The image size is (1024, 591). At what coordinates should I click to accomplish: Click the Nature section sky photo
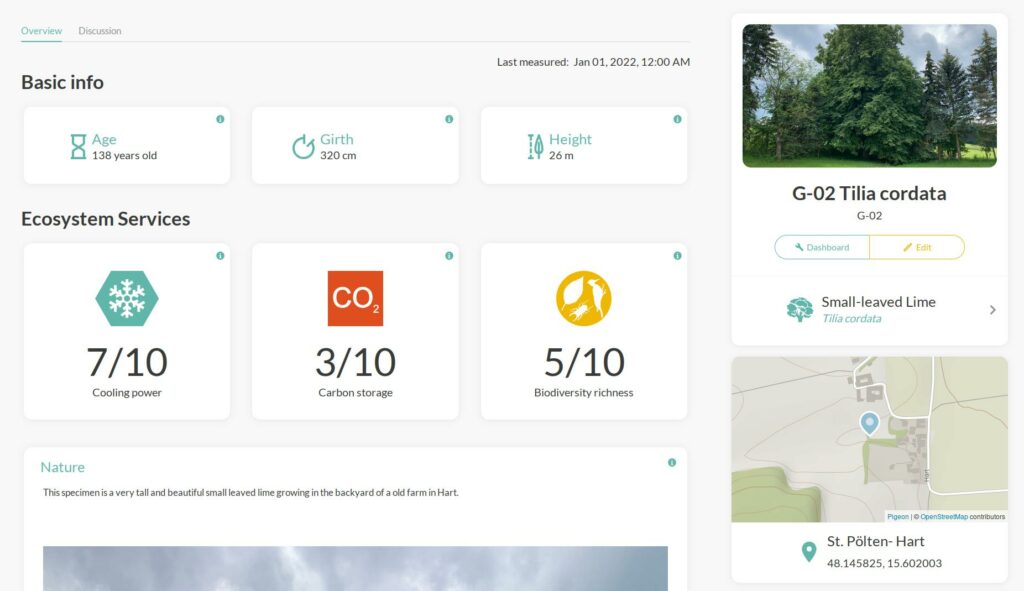355,569
